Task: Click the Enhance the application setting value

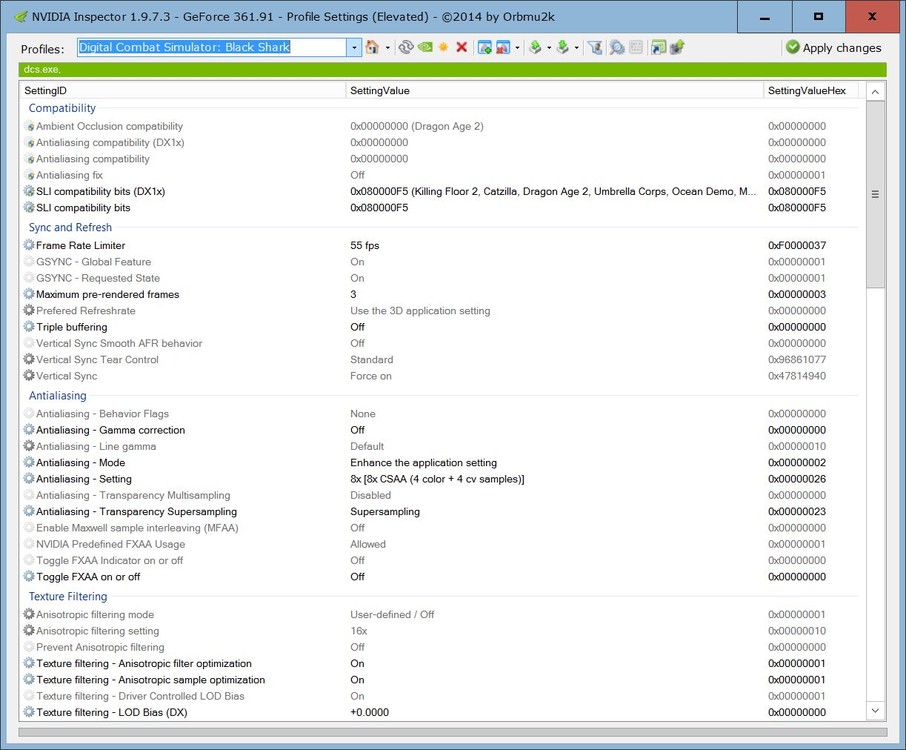Action: 424,462
